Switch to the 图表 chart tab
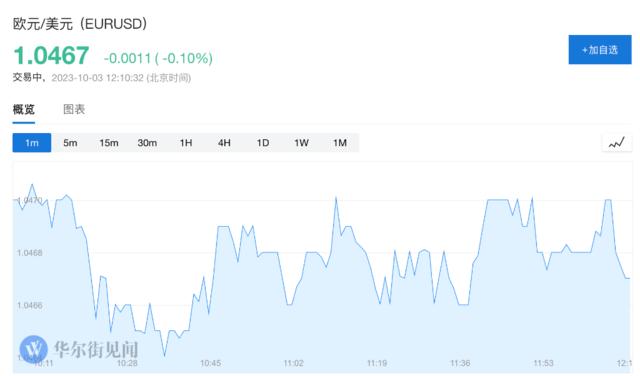This screenshot has width=640, height=376. click(x=74, y=109)
